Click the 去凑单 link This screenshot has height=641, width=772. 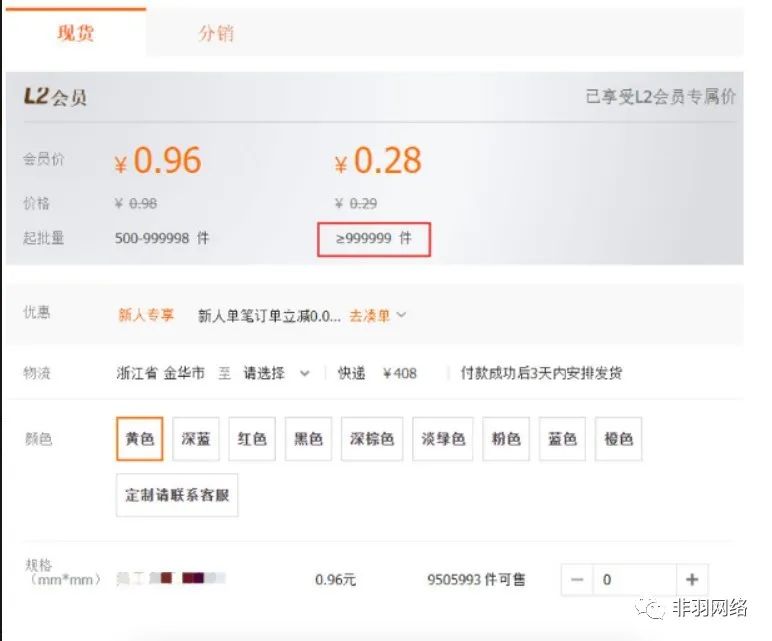pyautogui.click(x=369, y=315)
